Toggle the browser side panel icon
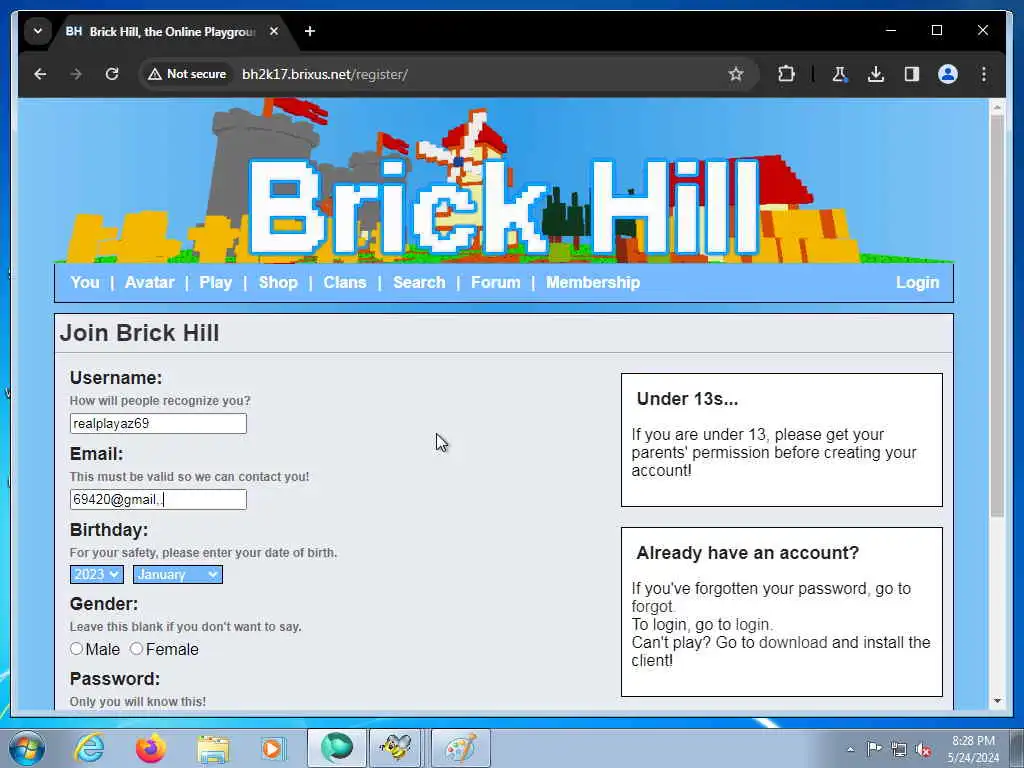This screenshot has width=1024, height=768. [x=912, y=74]
